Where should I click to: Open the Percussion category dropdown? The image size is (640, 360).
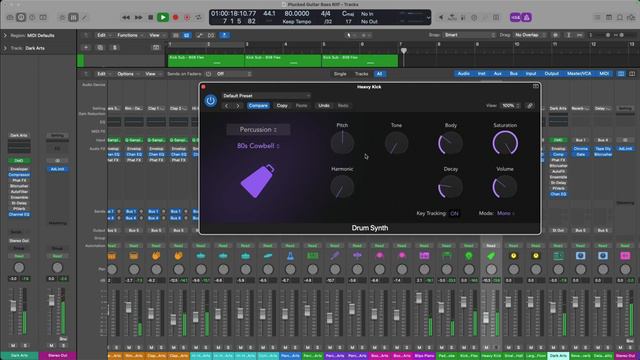click(258, 130)
